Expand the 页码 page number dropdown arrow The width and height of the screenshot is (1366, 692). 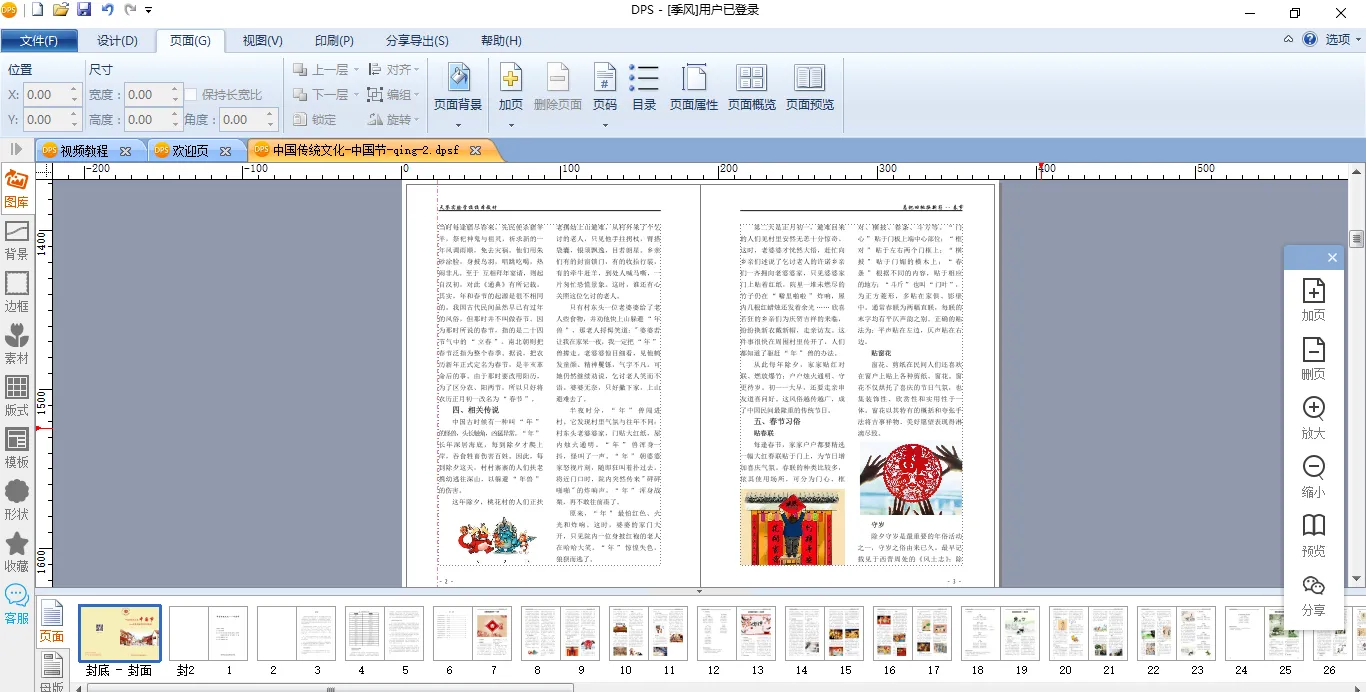coord(604,125)
